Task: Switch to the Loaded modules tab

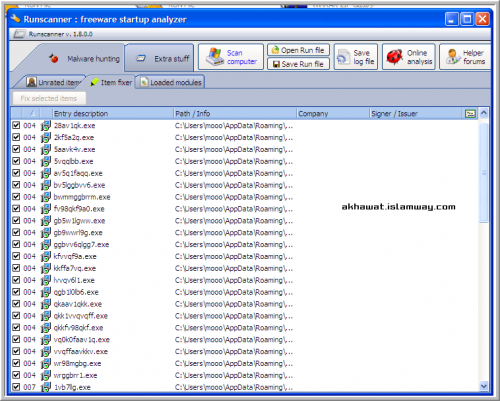Action: (170, 82)
